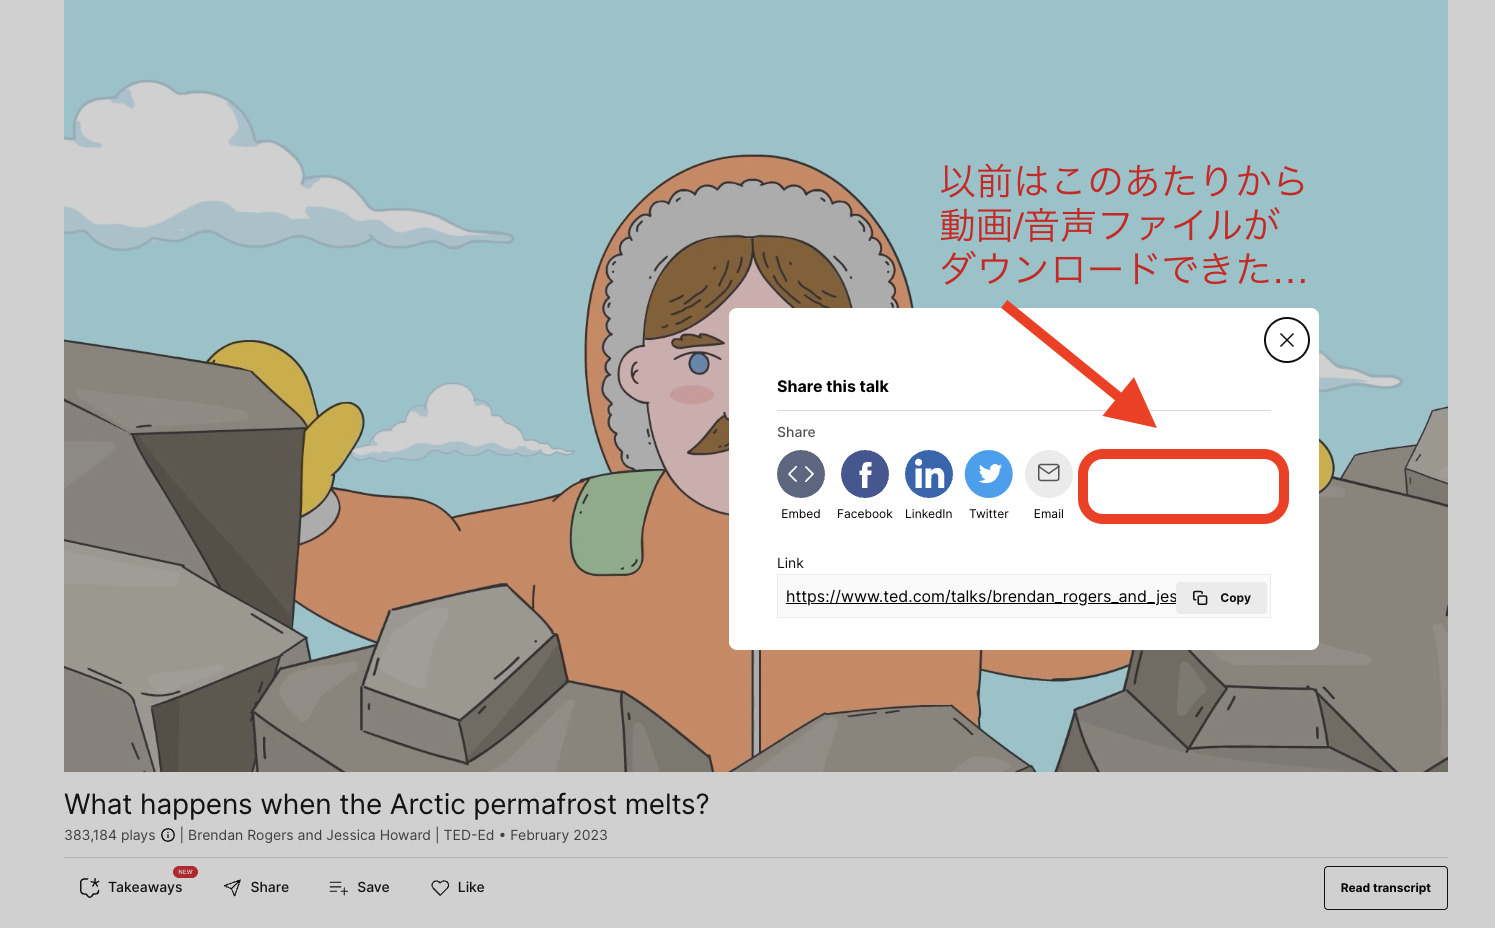Open the Takeaways panel
This screenshot has height=928, width=1495.
132,887
